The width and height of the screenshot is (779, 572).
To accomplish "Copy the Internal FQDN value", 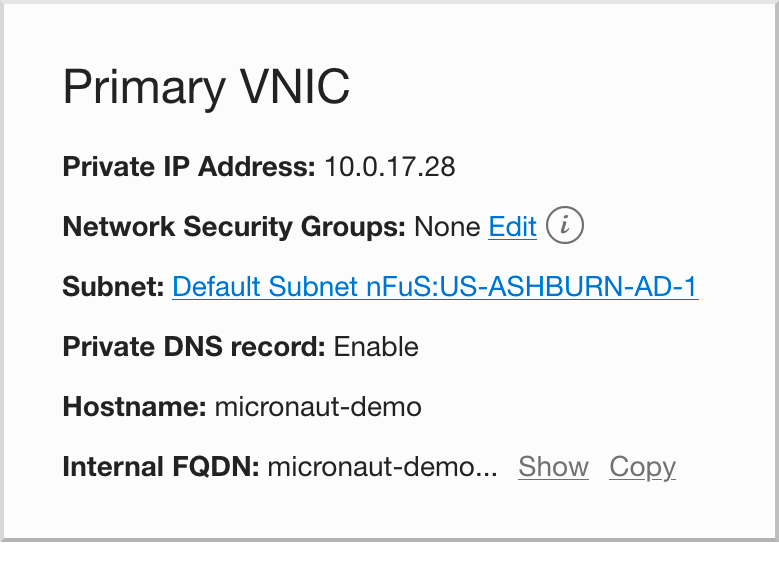I will click(642, 467).
